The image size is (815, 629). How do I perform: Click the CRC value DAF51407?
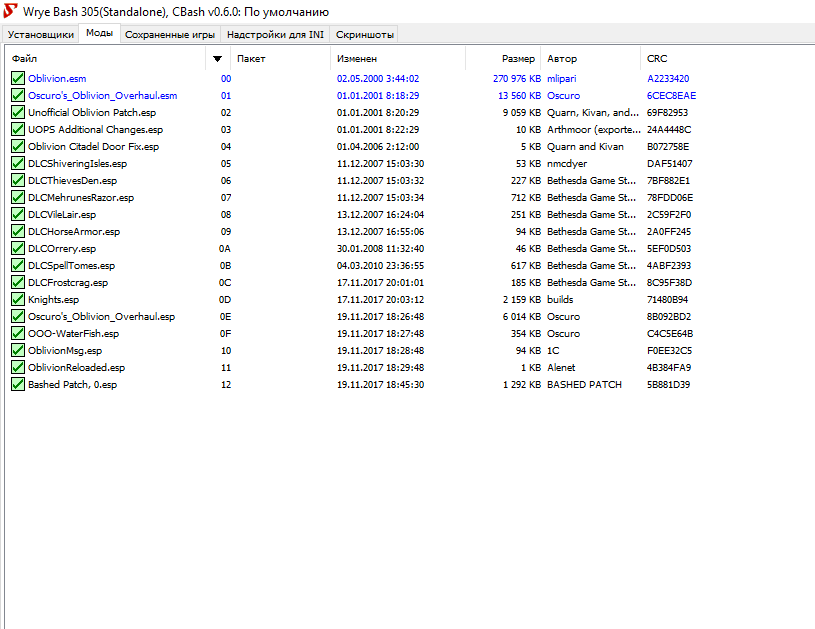(669, 164)
